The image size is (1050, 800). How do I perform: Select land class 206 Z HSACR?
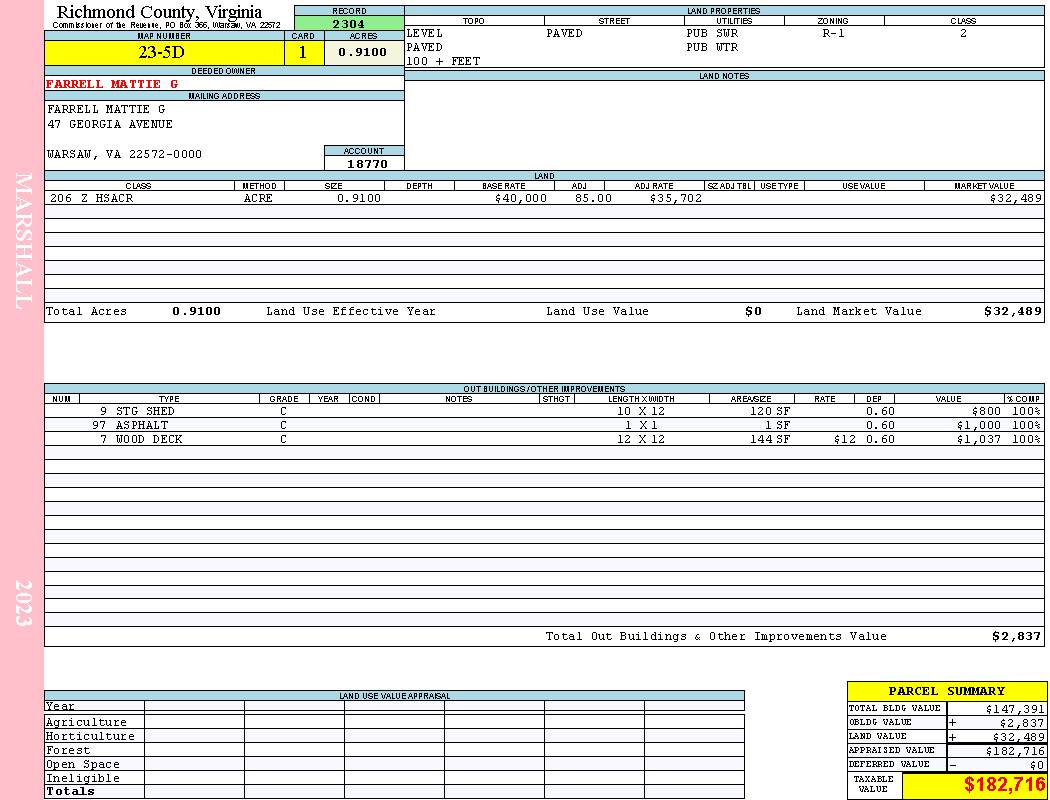click(x=92, y=198)
